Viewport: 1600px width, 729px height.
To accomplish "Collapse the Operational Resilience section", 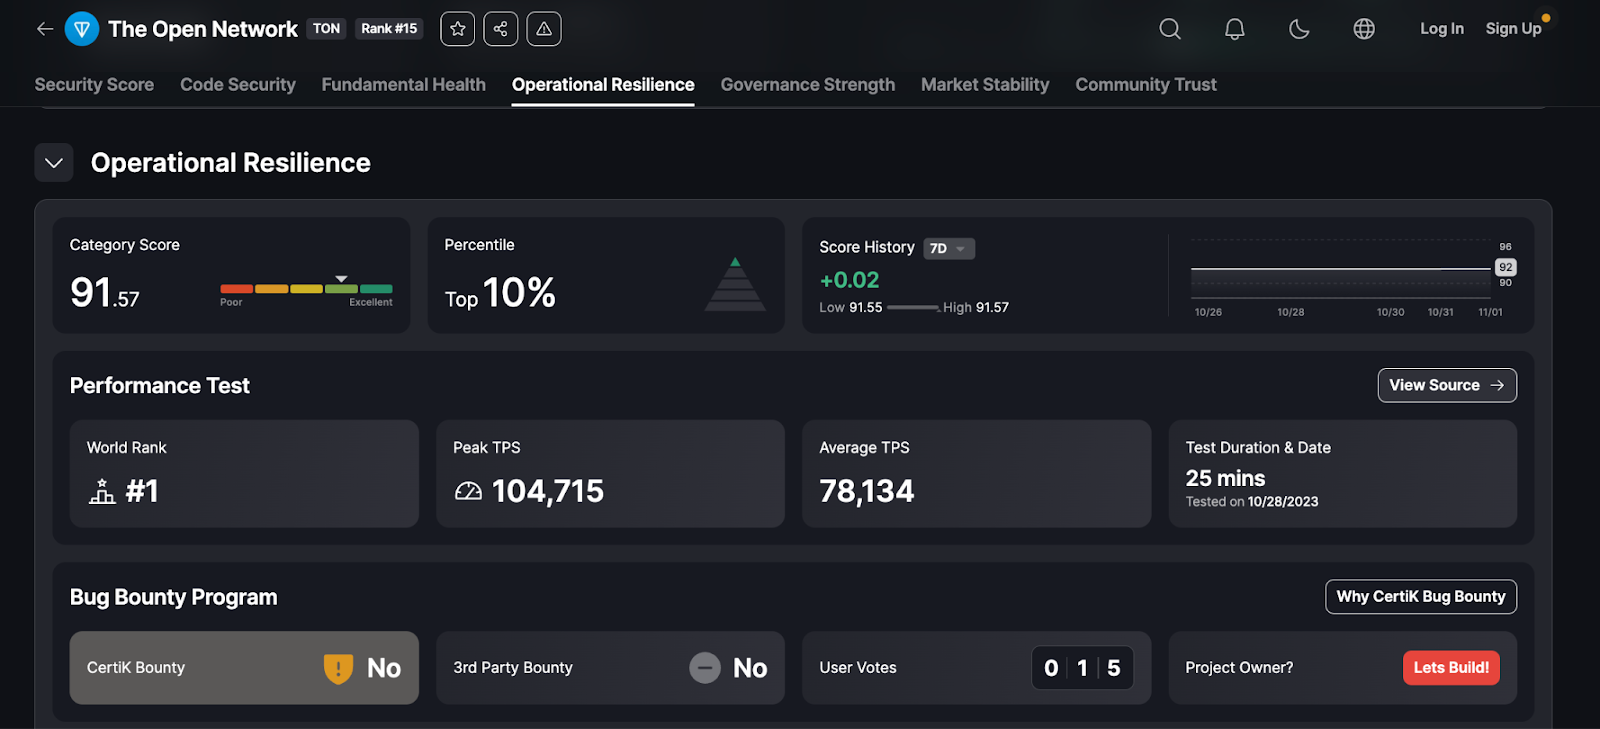I will tap(54, 163).
